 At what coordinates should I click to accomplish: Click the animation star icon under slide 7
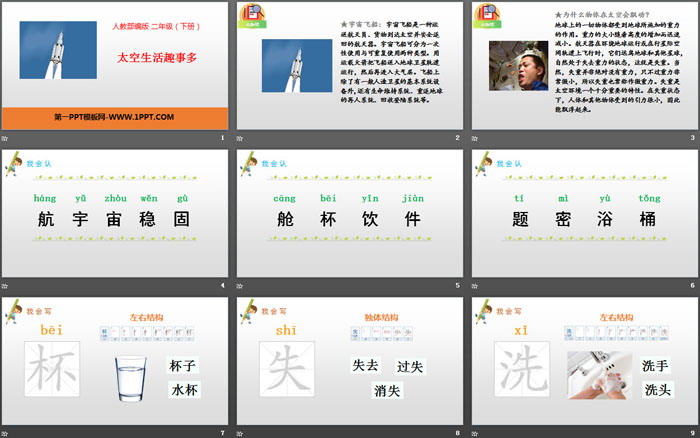tap(5, 433)
